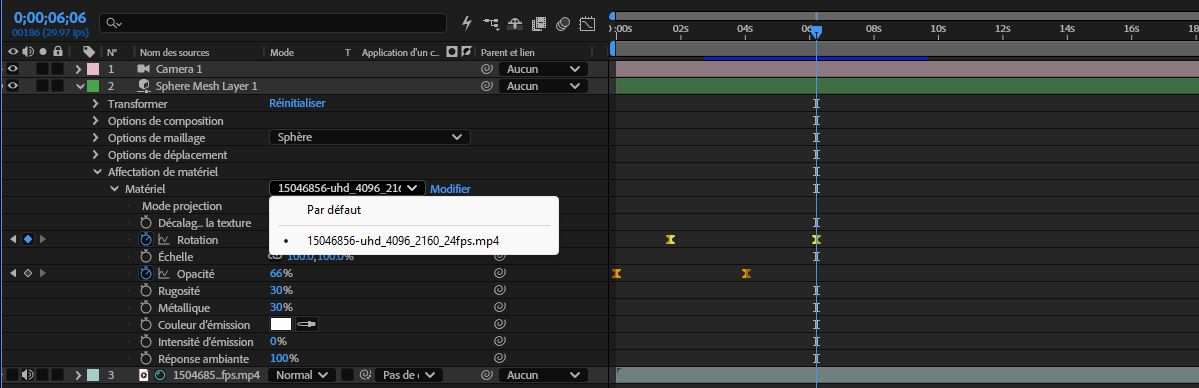Click the current timecode 0;00;06;06
Screen dimensions: 1199x388
coord(50,17)
